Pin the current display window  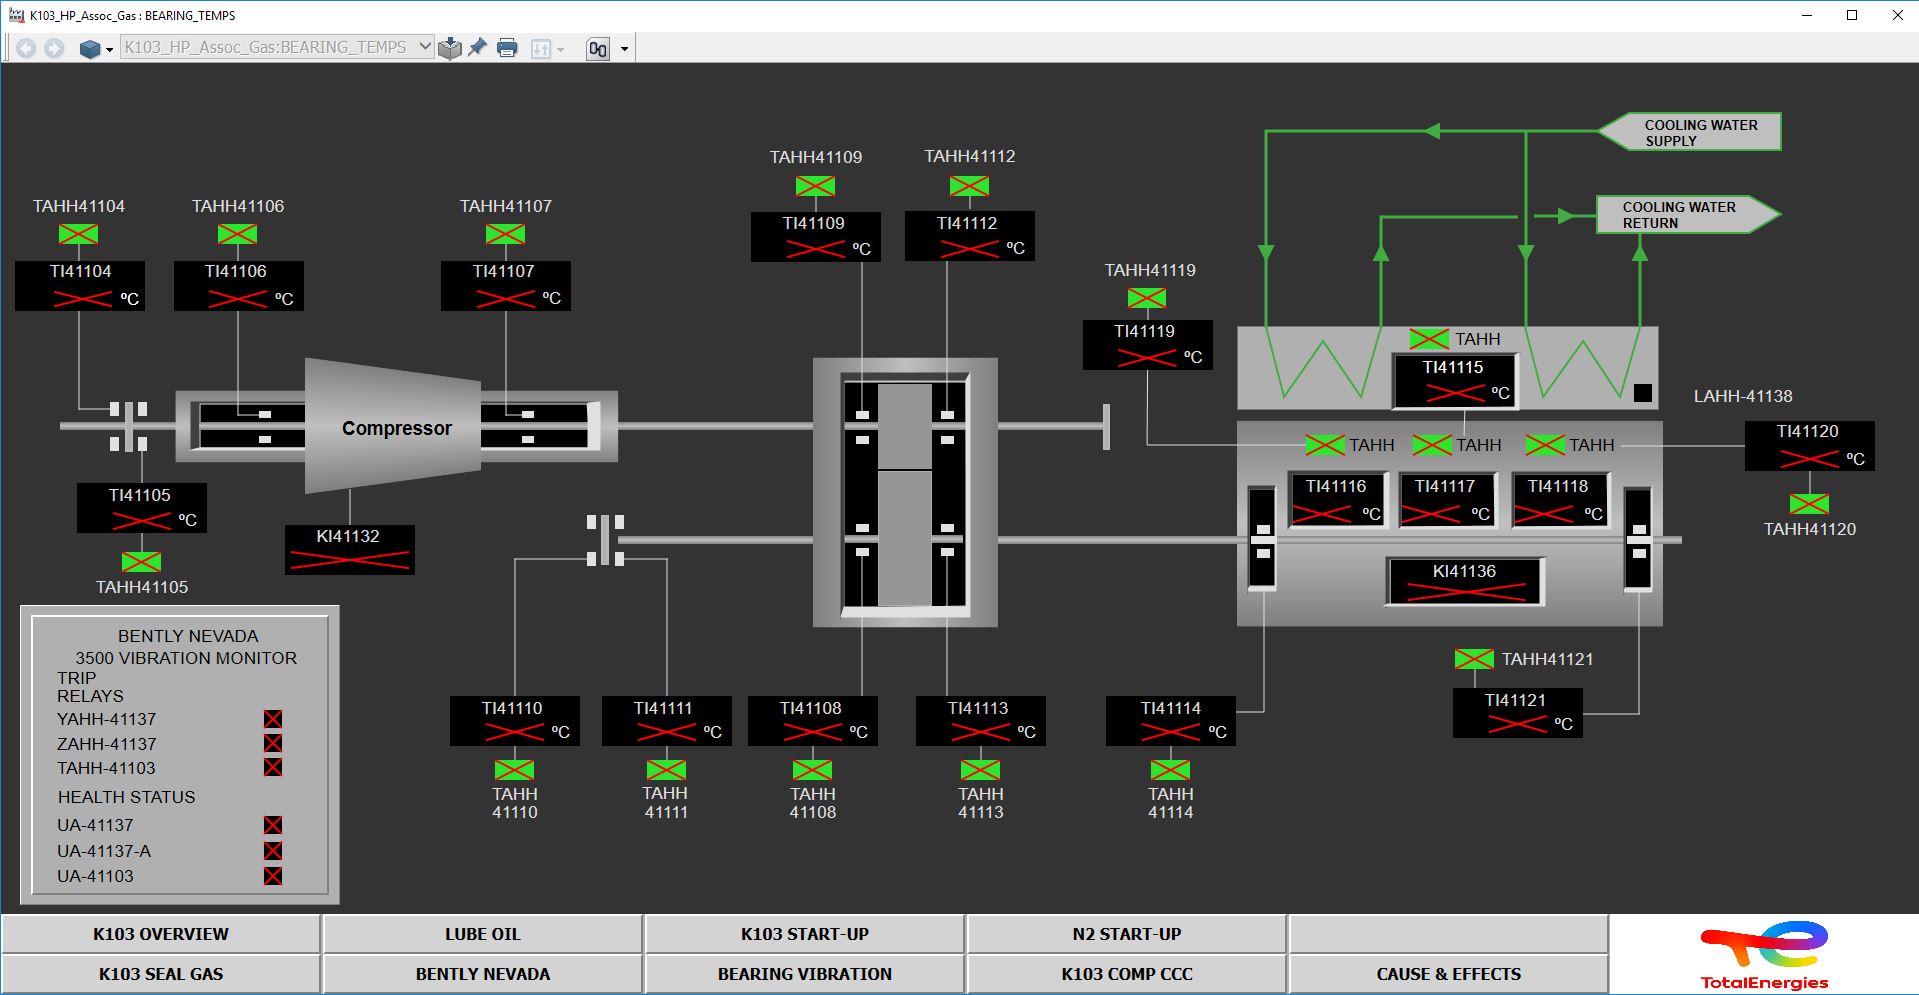478,47
